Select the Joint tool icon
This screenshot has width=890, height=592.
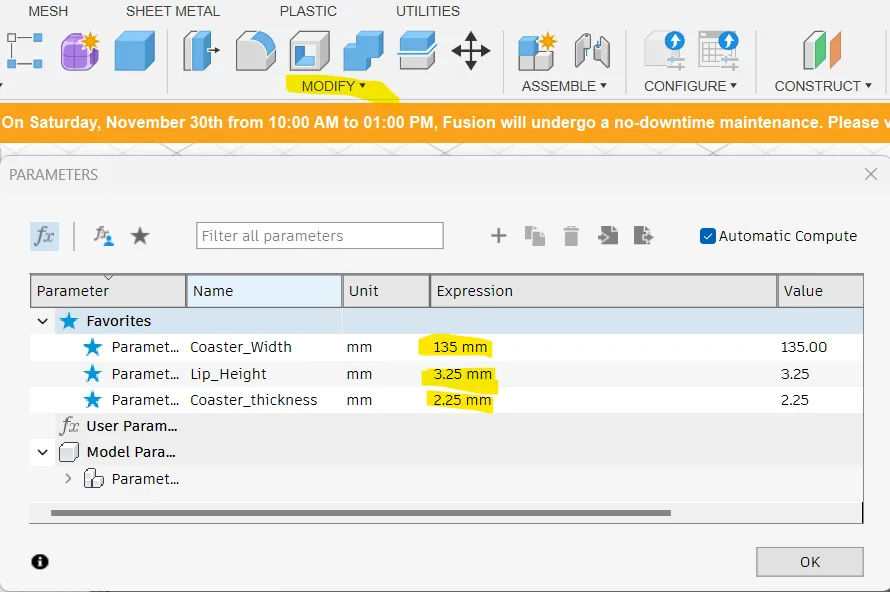[x=592, y=51]
